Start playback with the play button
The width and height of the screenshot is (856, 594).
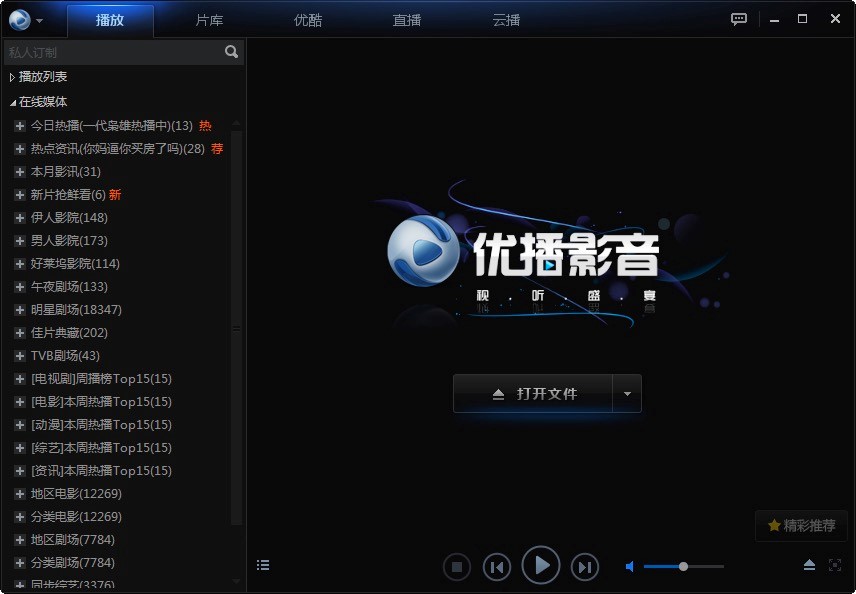(x=541, y=566)
